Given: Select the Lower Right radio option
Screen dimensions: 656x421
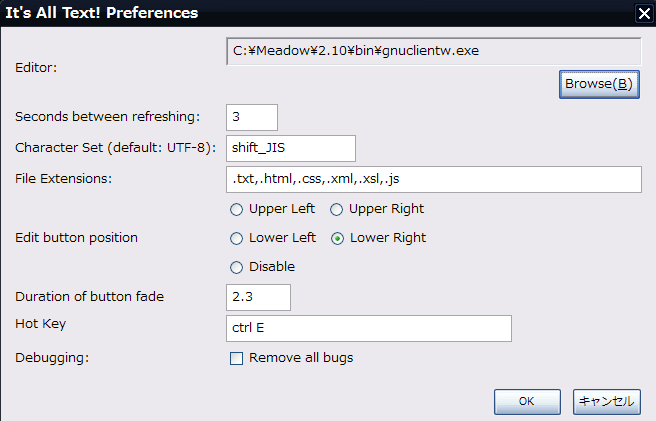Looking at the screenshot, I should point(338,238).
